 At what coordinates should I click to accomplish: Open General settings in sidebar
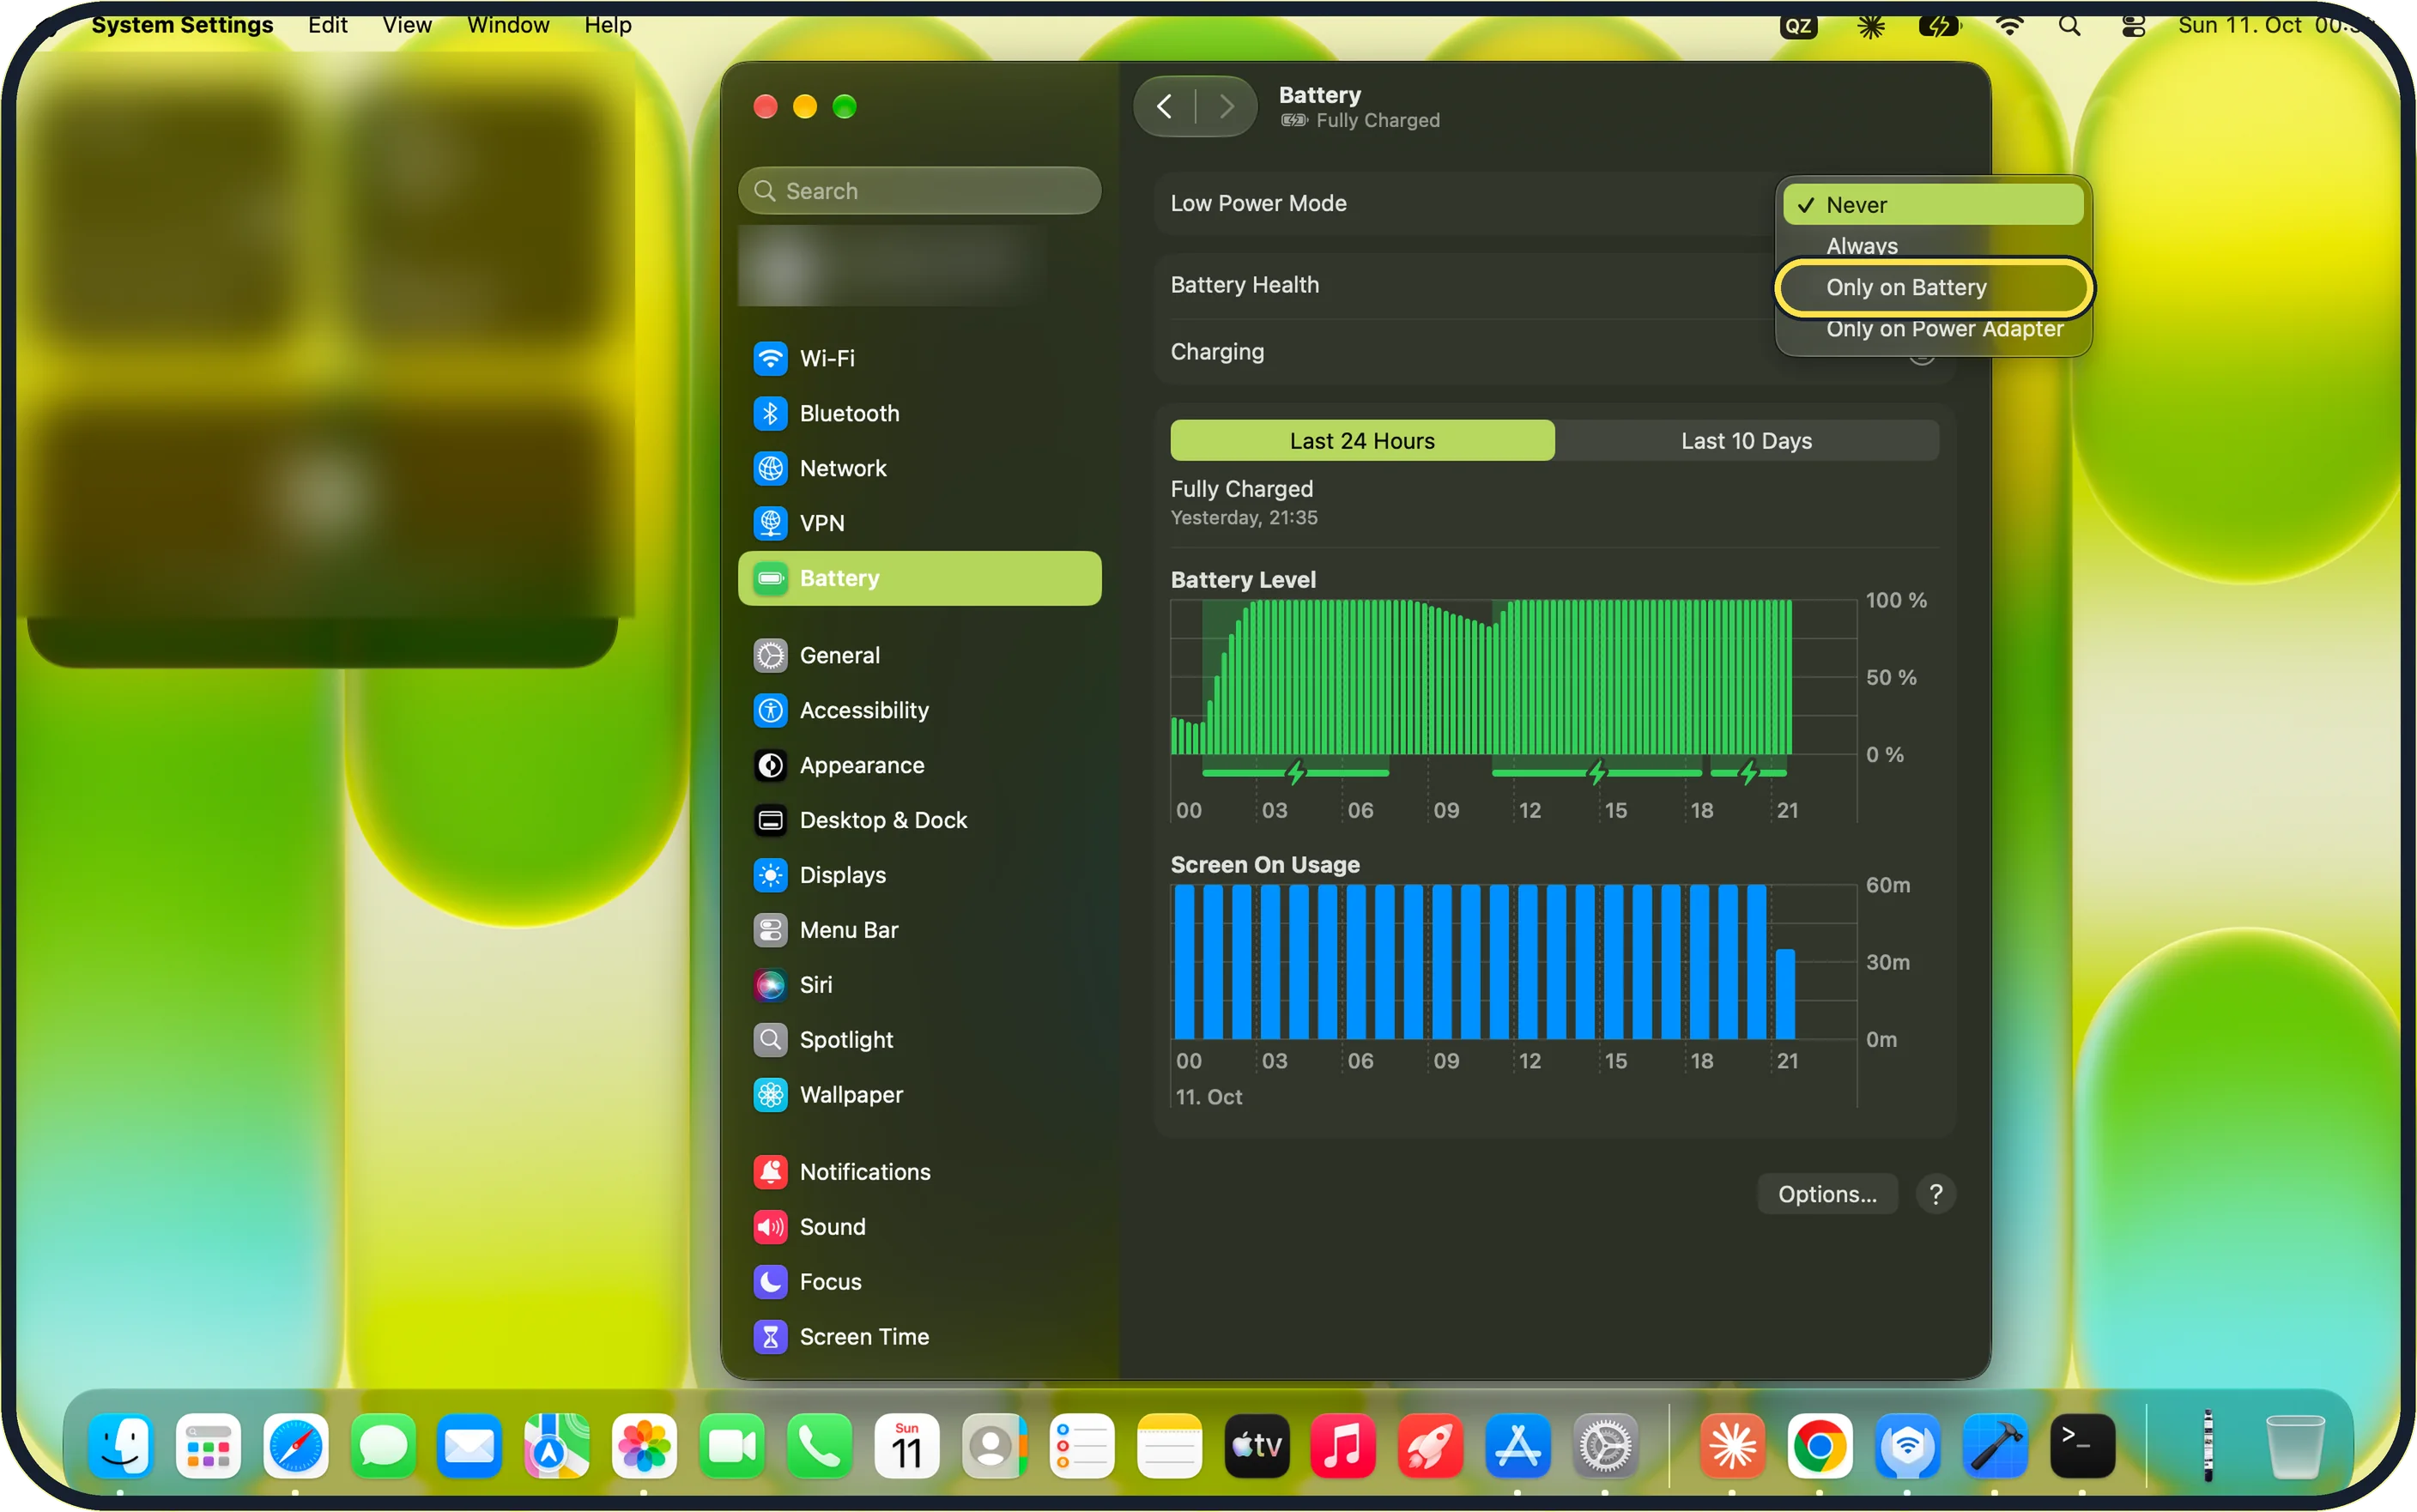pyautogui.click(x=919, y=655)
